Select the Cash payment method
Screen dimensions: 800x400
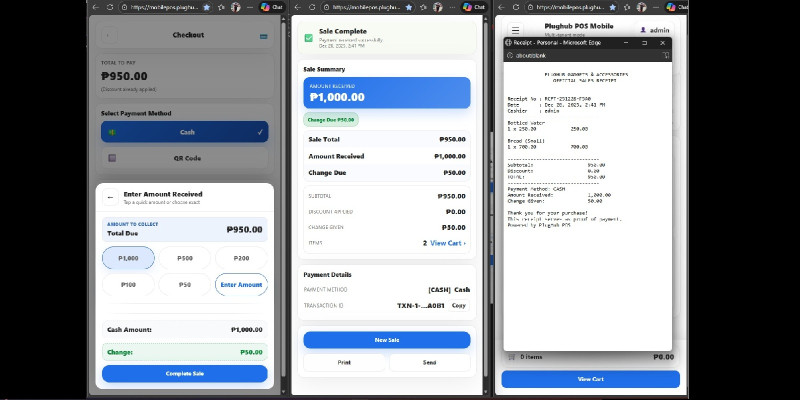(184, 132)
